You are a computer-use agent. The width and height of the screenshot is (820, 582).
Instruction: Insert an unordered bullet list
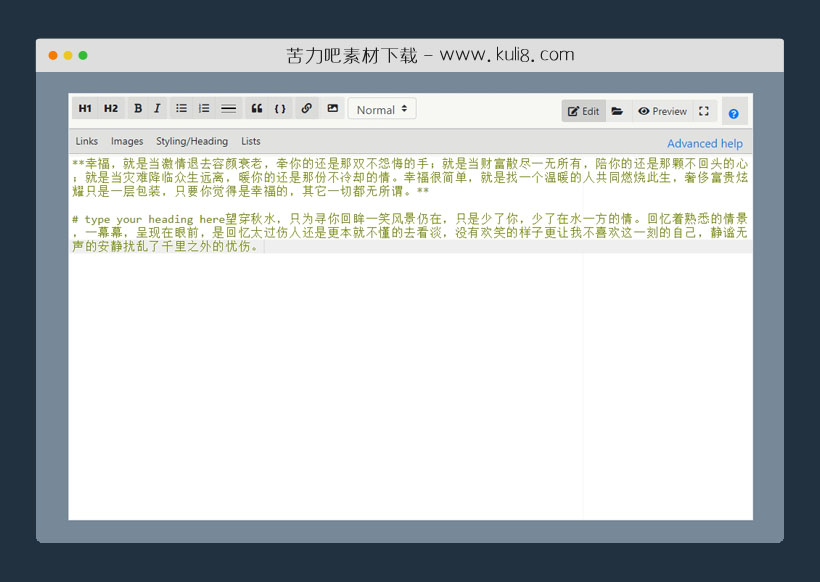pos(181,109)
